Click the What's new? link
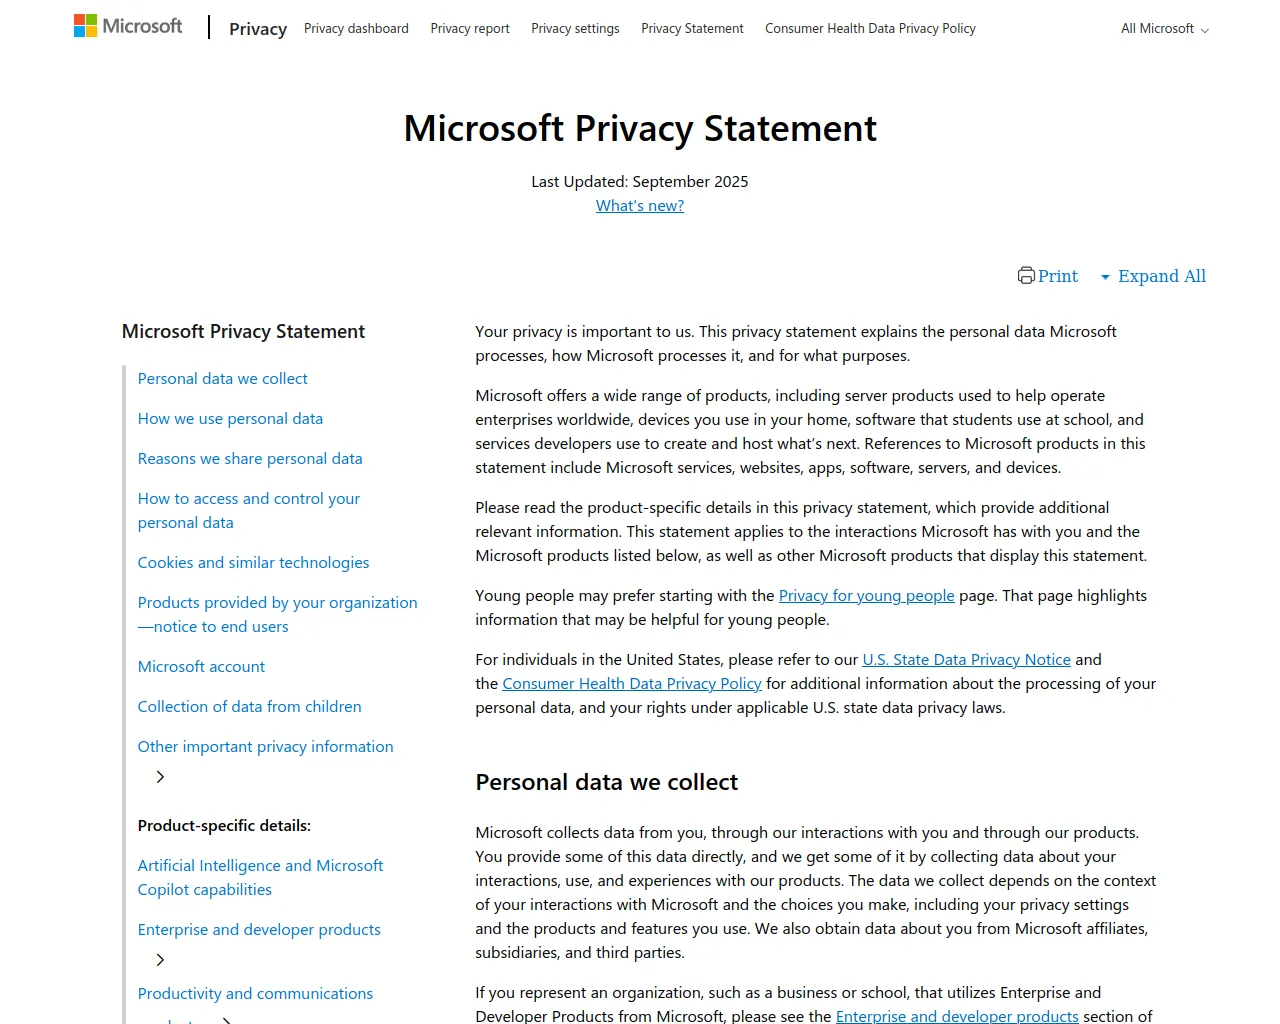1280x1024 pixels. click(640, 206)
